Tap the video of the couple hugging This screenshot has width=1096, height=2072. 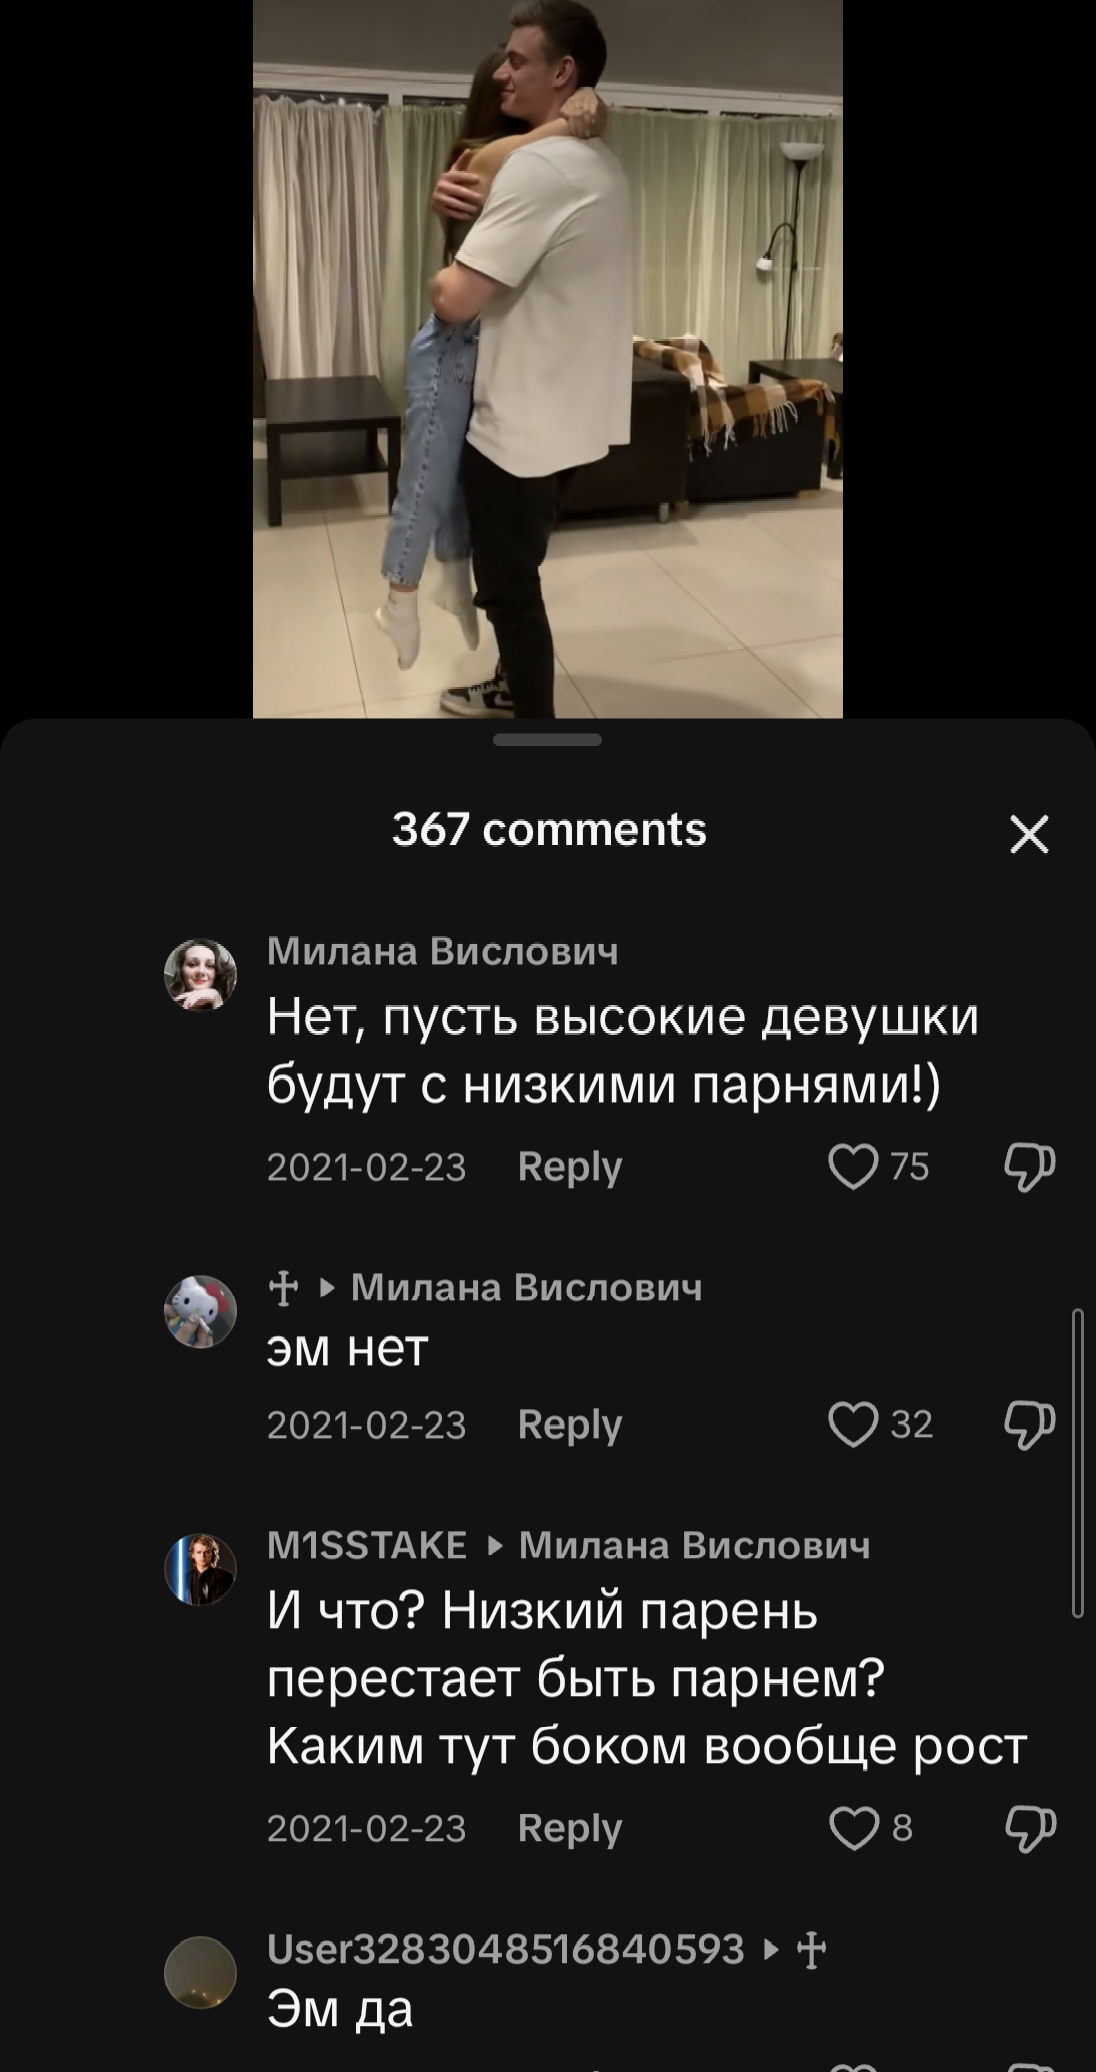click(548, 359)
